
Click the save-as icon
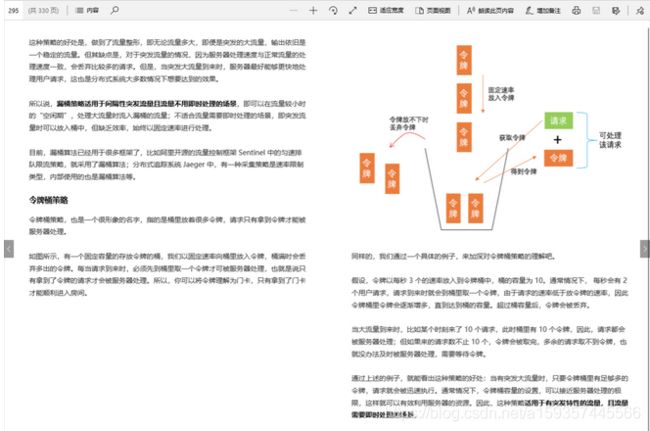click(x=616, y=10)
